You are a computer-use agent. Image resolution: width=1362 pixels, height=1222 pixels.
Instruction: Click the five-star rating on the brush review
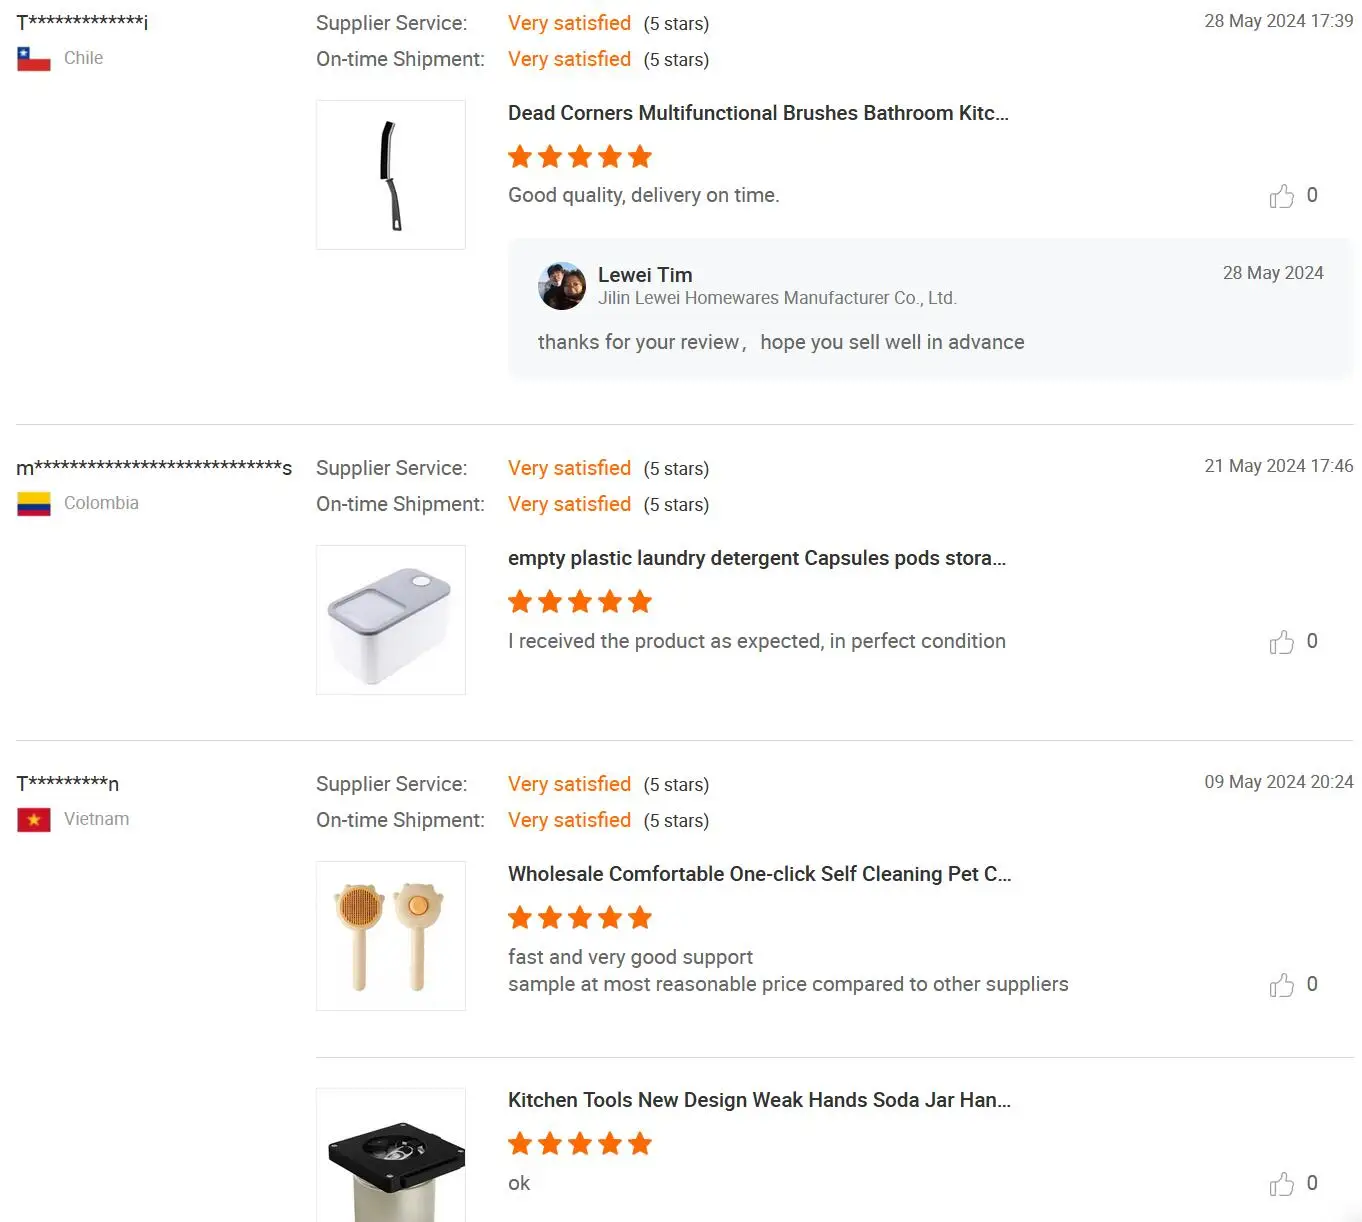tap(580, 157)
